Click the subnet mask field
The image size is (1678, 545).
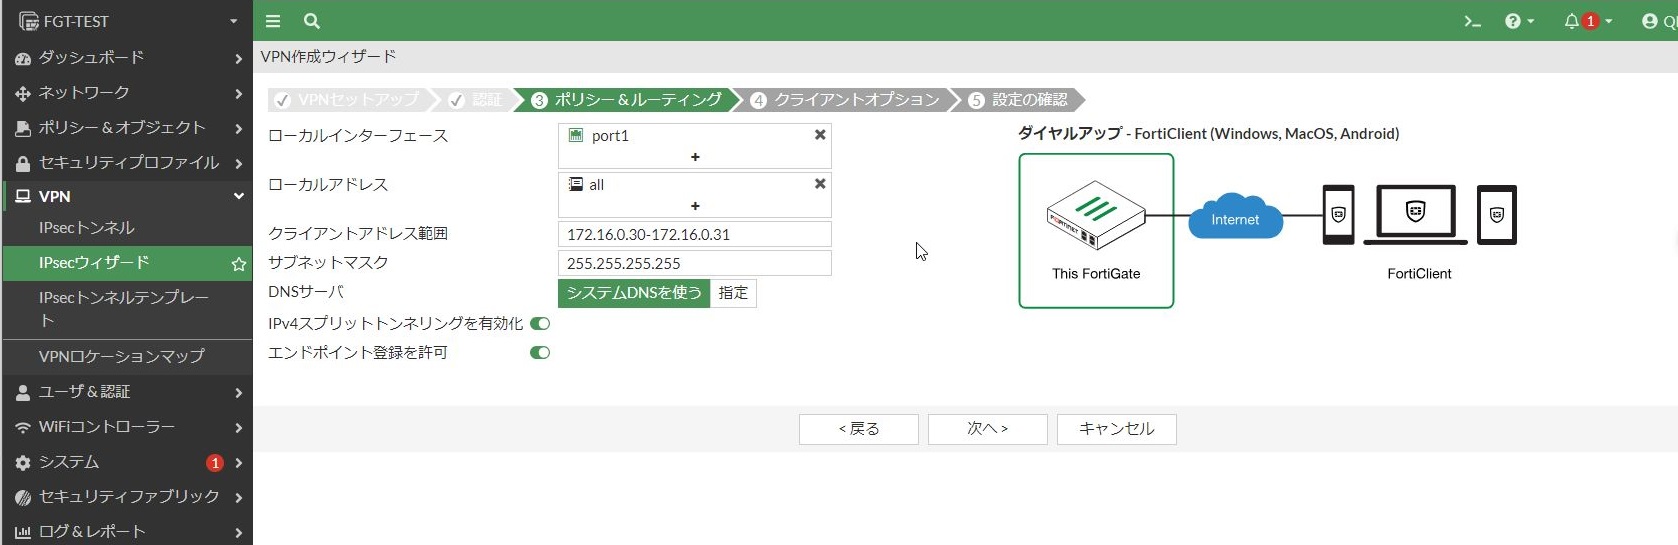695,263
